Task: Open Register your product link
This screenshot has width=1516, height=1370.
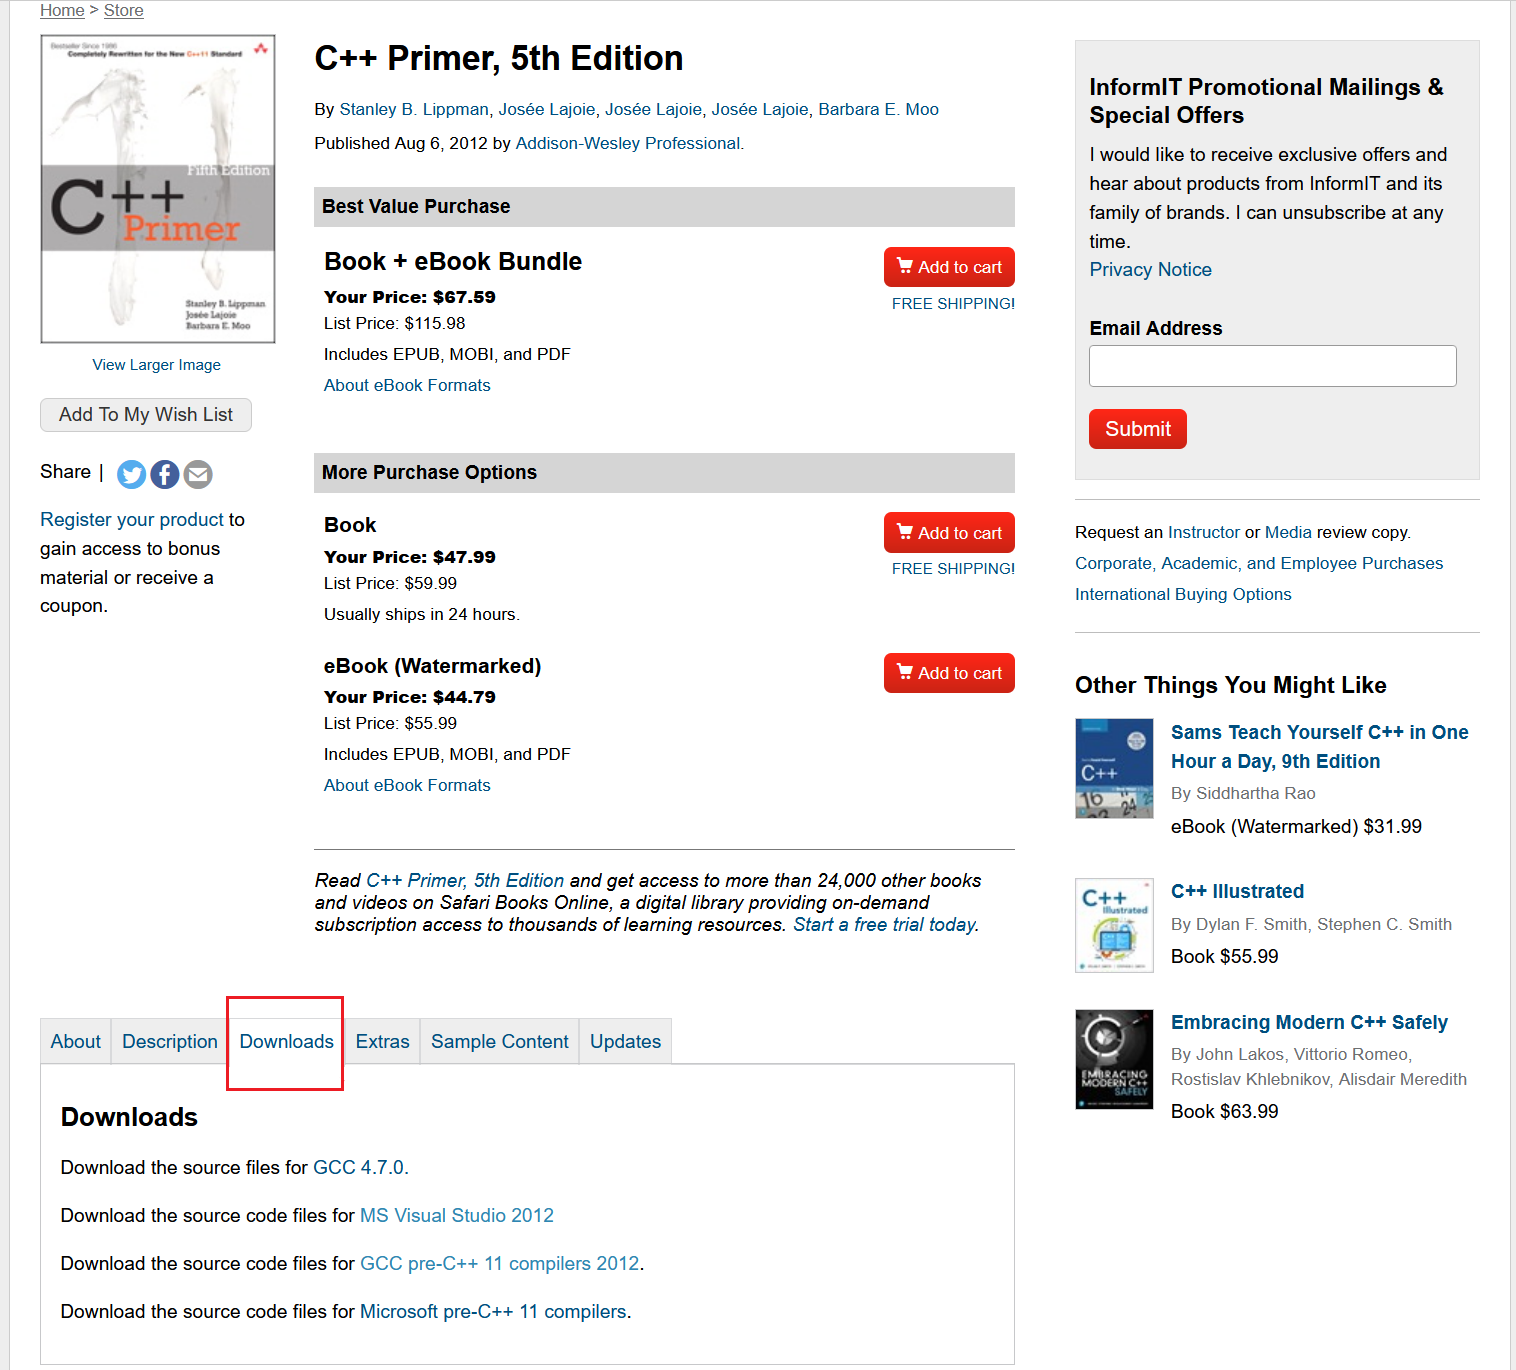Action: pyautogui.click(x=132, y=519)
